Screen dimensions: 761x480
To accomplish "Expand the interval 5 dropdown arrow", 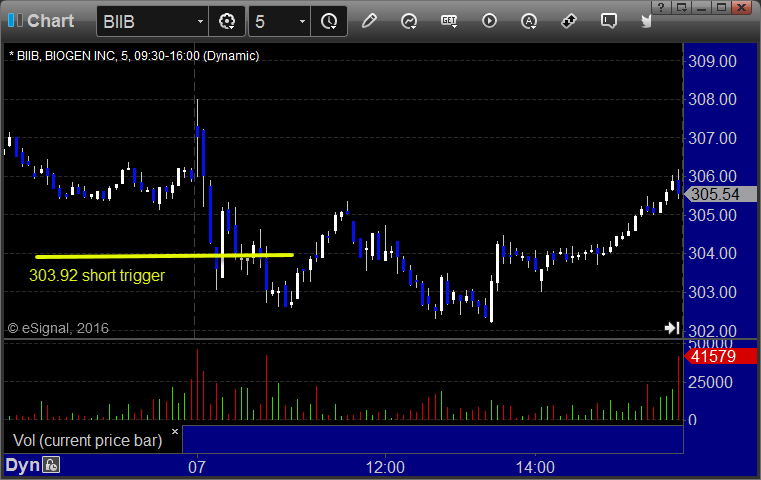I will [302, 21].
